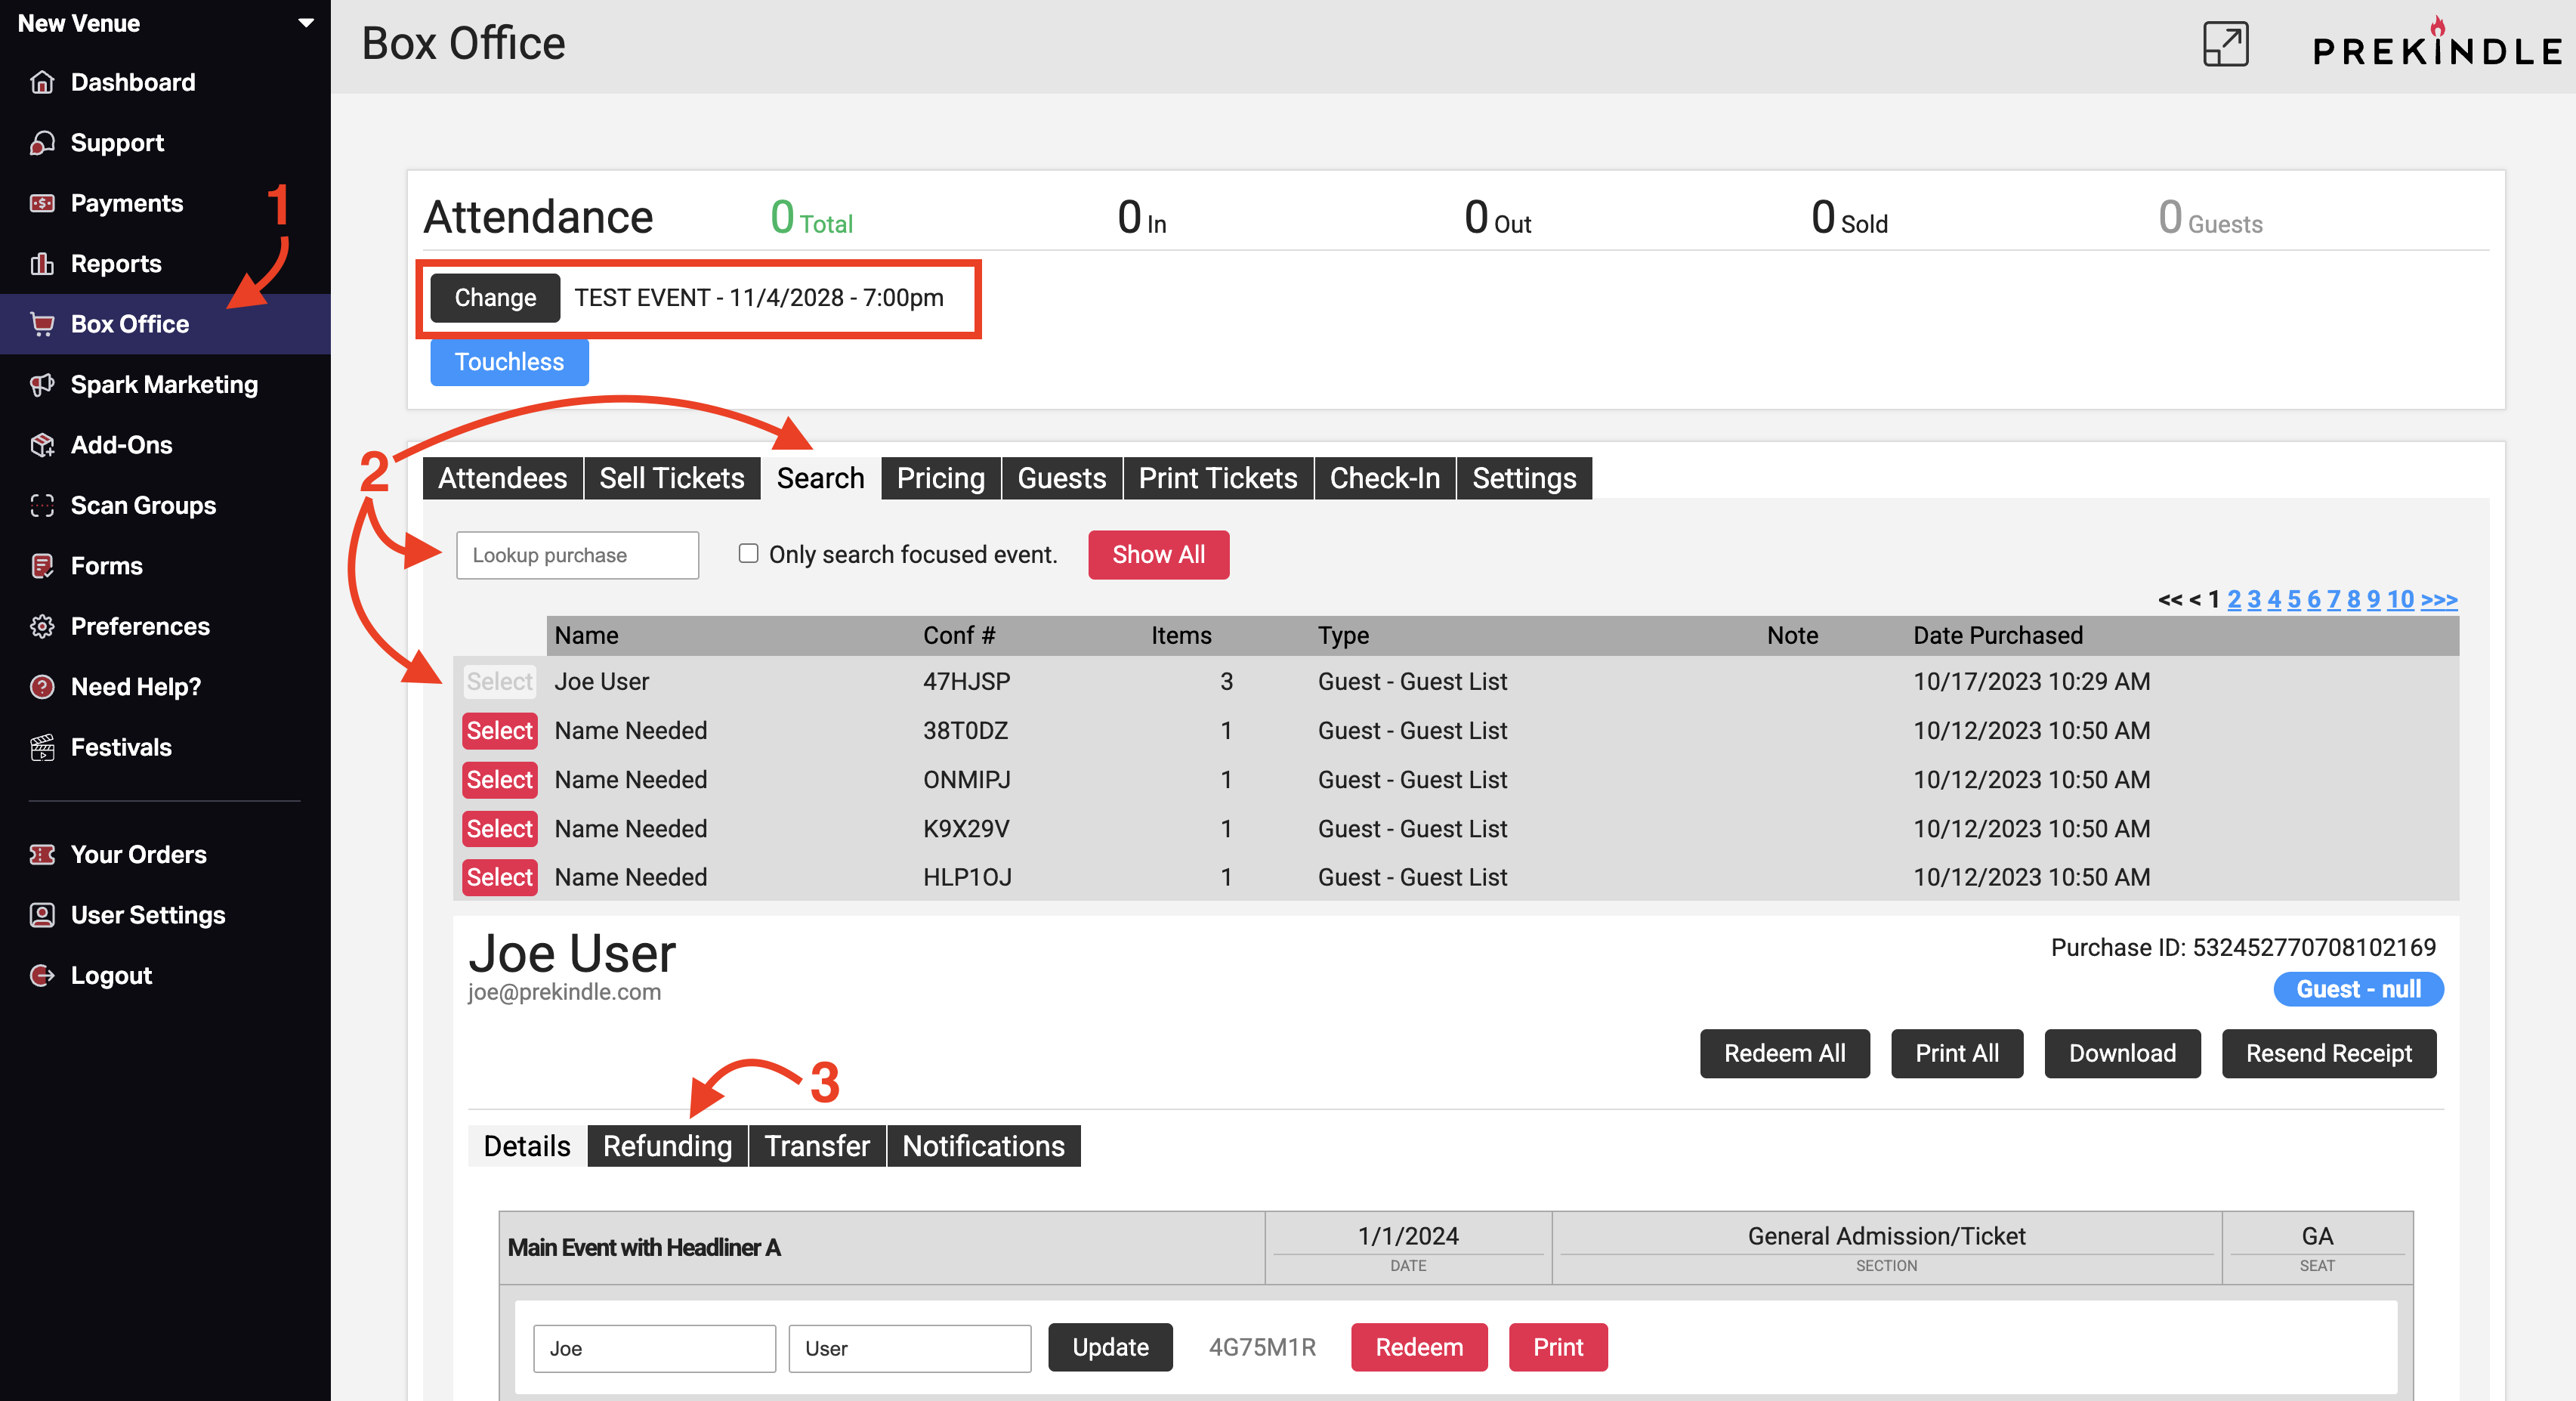Switch to the Sell Tickets tab

(671, 478)
